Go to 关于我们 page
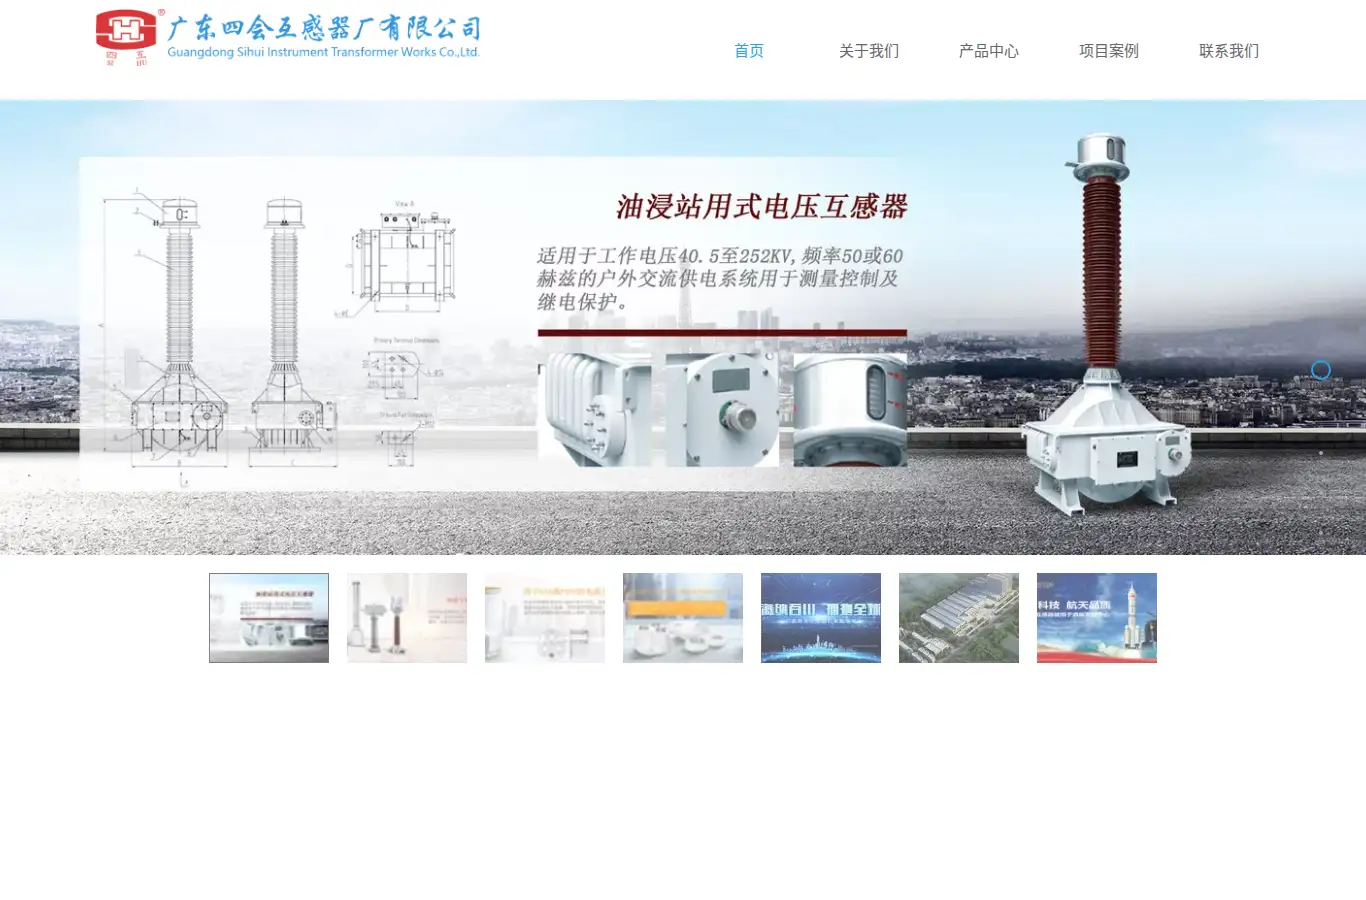The image size is (1366, 900). click(x=869, y=51)
